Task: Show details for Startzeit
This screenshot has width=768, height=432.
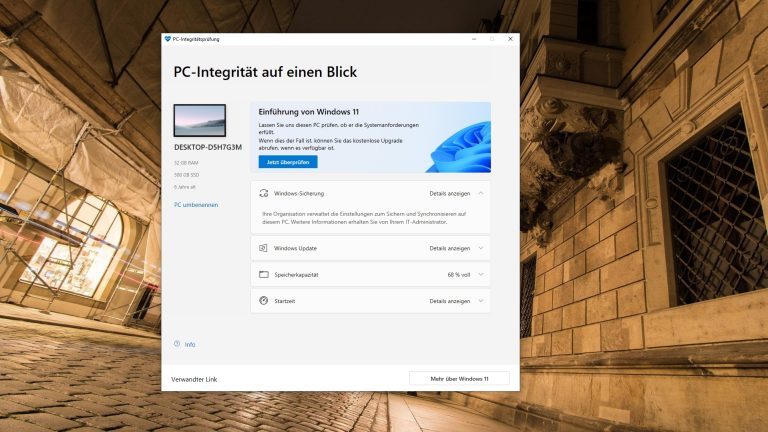Action: (450, 301)
